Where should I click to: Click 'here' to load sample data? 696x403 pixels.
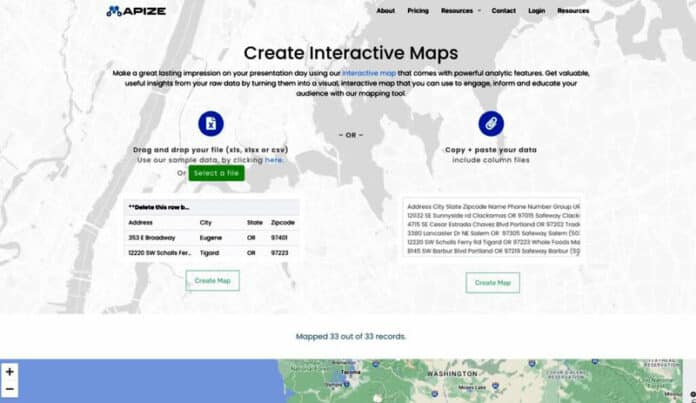274,160
